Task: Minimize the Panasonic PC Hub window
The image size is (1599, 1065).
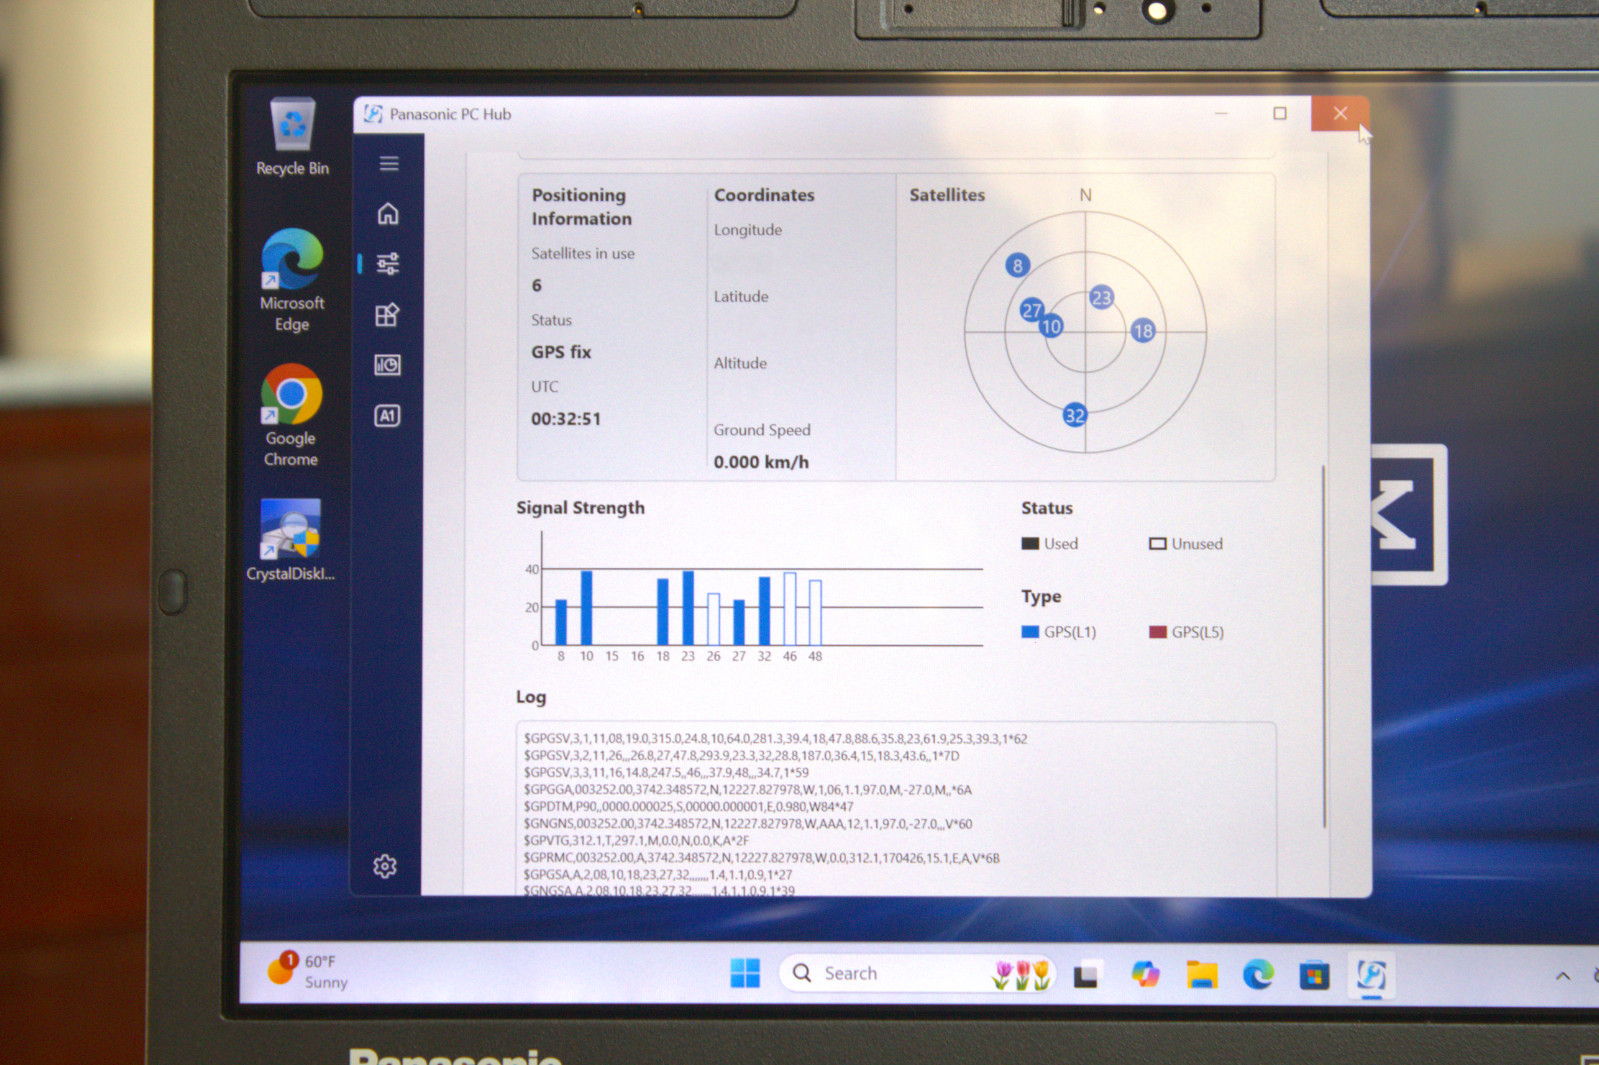Action: tap(1221, 113)
